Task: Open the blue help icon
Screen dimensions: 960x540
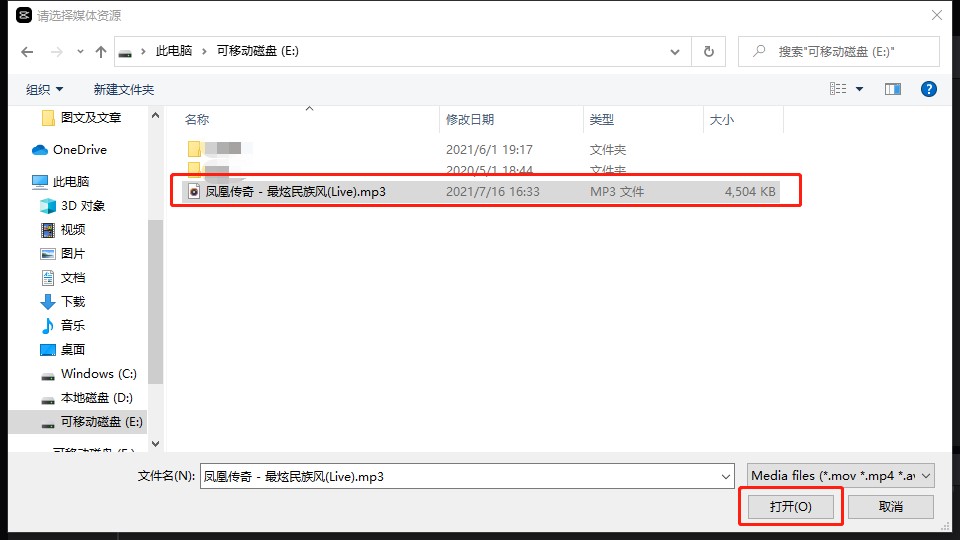Action: tap(929, 89)
